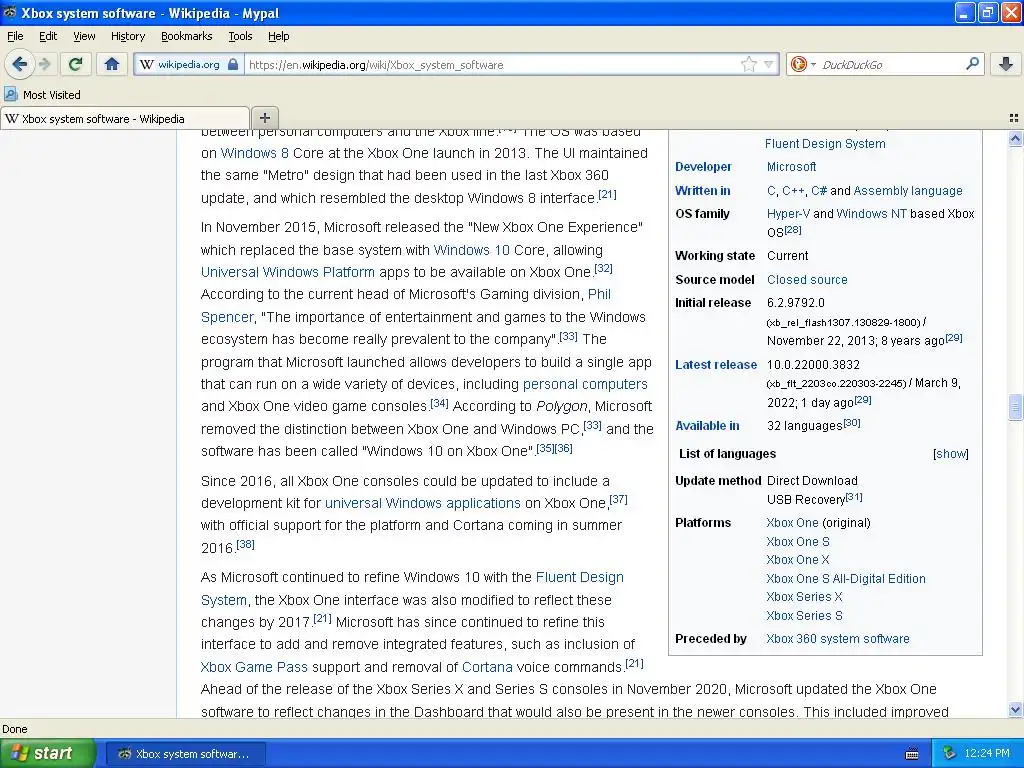
Task: Open the Edit menu
Action: [x=48, y=36]
